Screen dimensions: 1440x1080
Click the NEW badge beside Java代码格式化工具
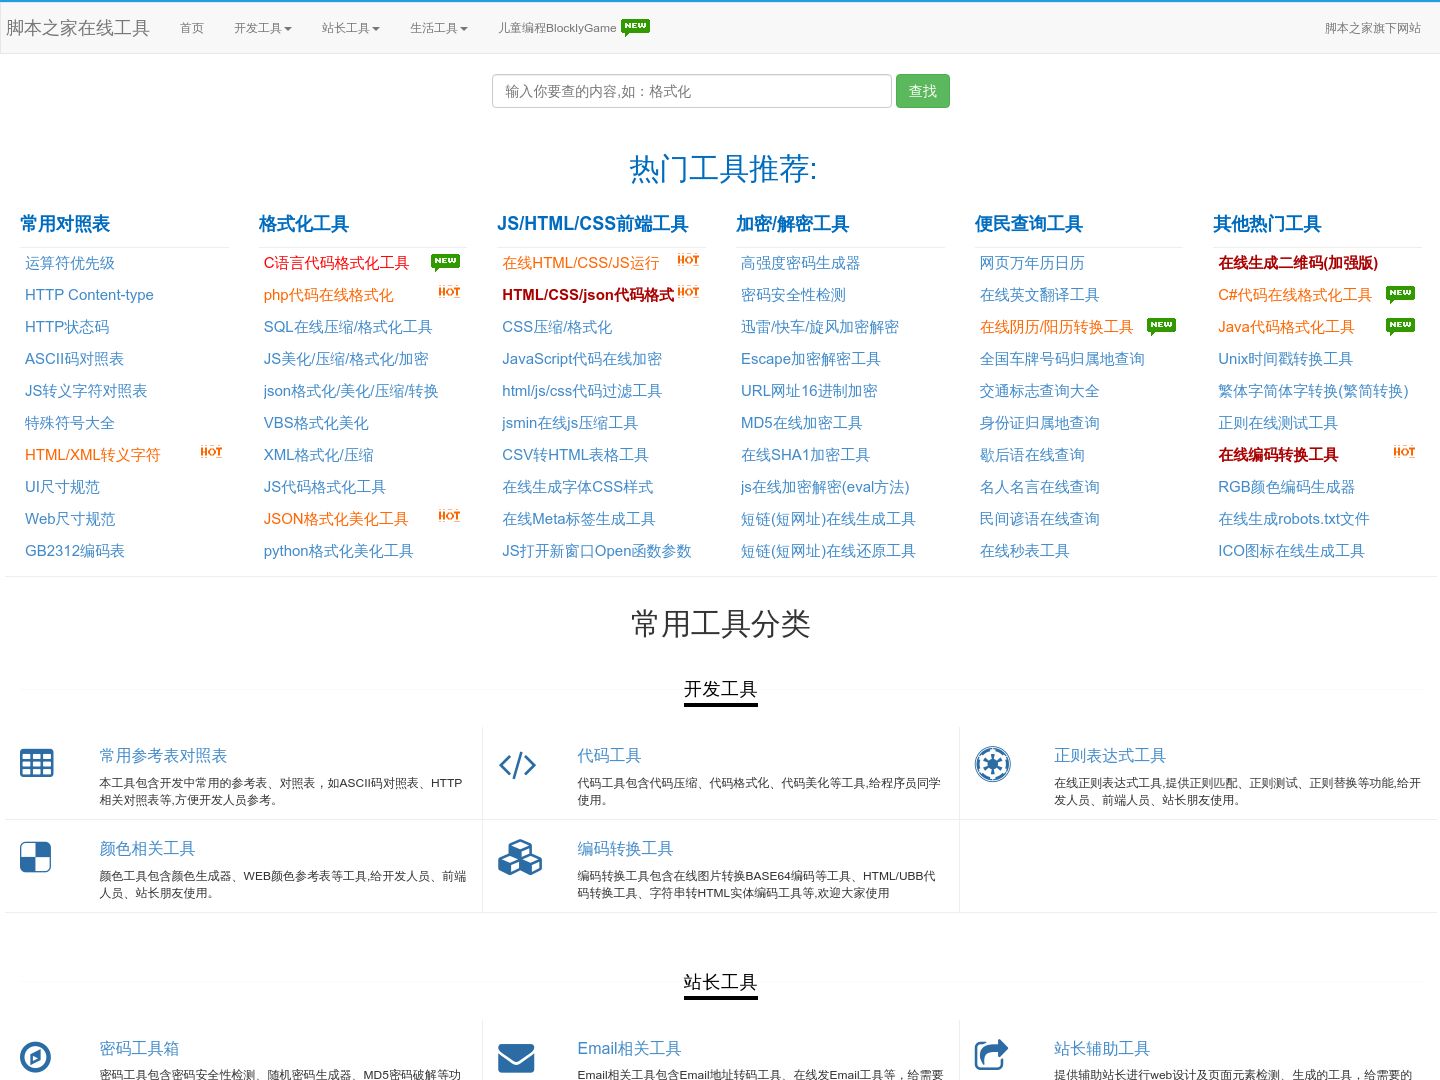coord(1400,326)
